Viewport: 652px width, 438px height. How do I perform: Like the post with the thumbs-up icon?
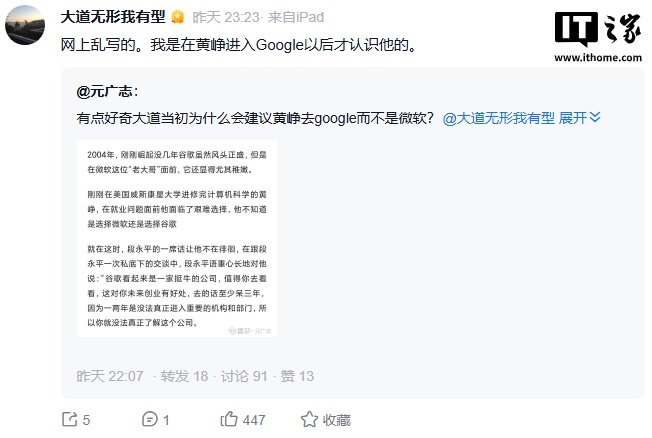[x=228, y=419]
